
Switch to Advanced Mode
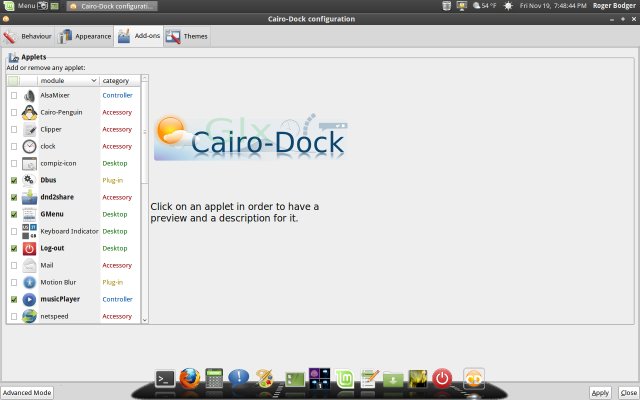click(27, 393)
